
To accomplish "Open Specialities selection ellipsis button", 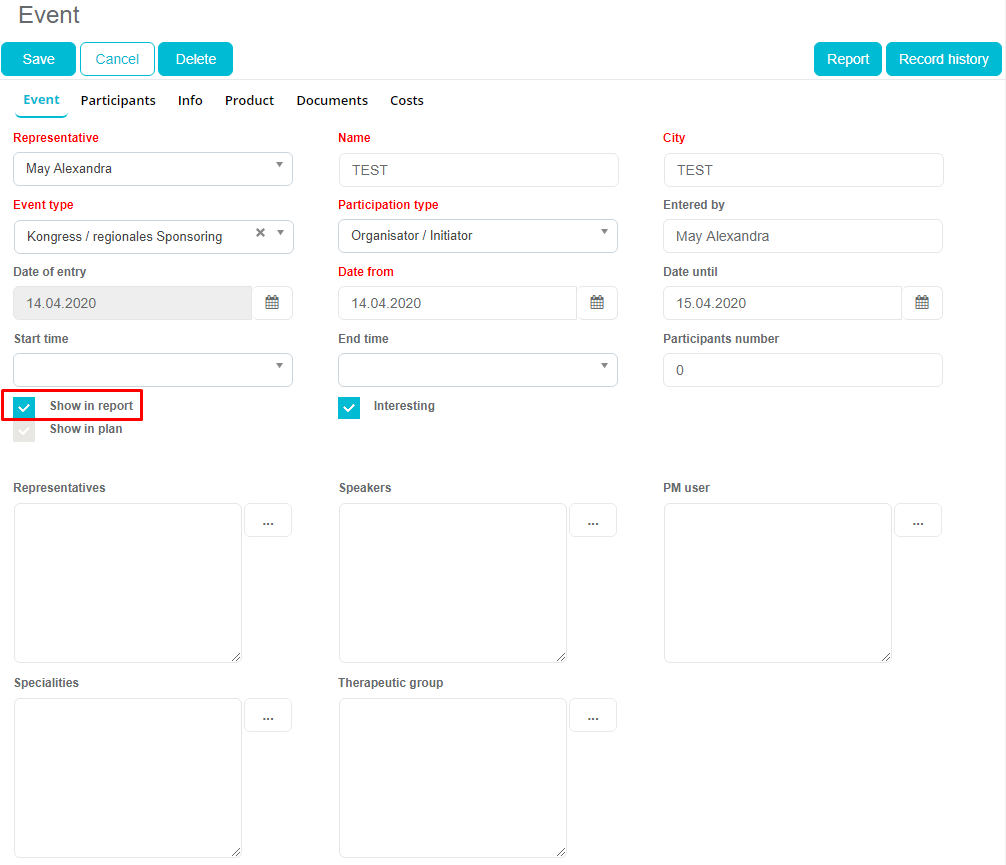I will click(268, 716).
